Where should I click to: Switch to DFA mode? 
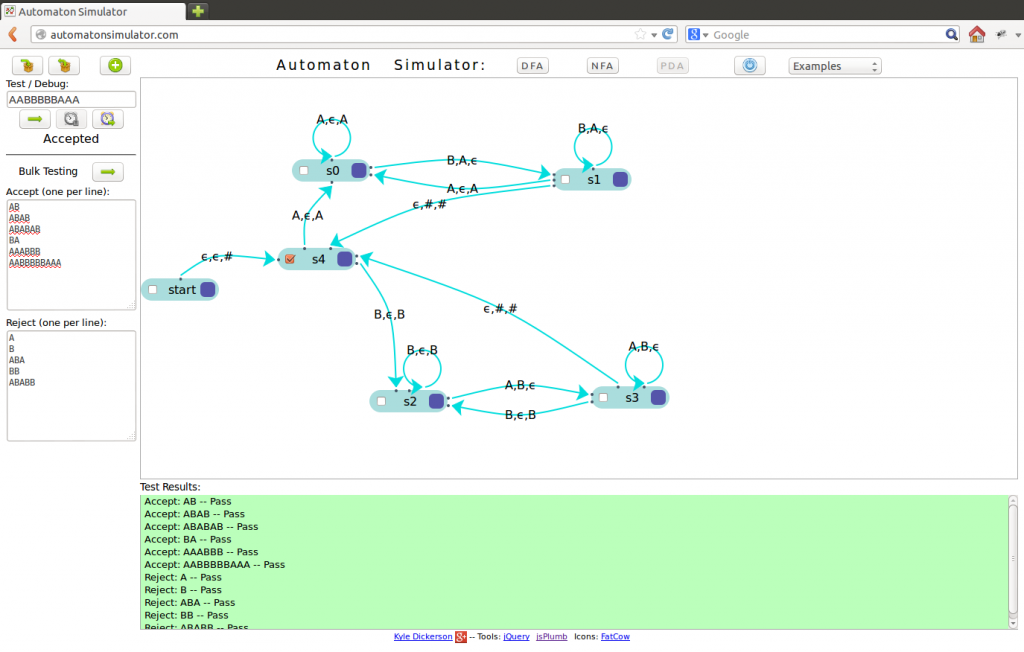point(533,66)
